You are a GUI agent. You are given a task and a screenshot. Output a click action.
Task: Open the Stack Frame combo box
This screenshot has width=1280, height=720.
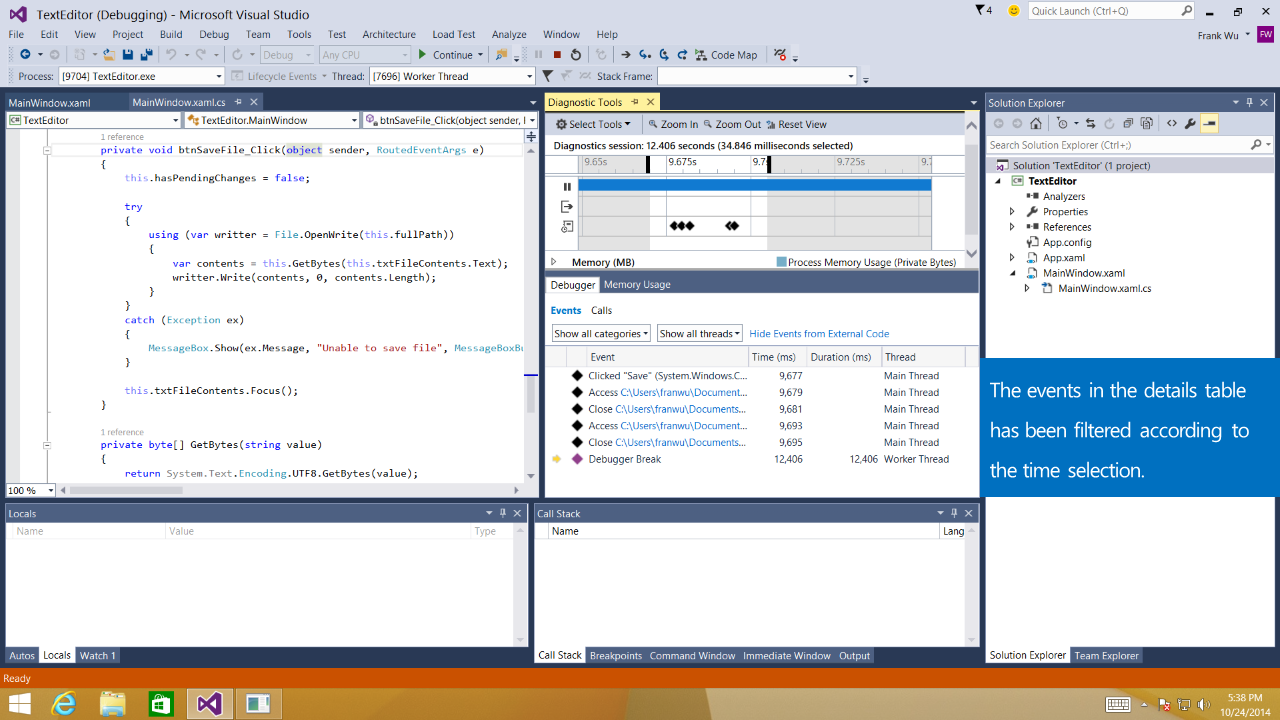click(757, 76)
